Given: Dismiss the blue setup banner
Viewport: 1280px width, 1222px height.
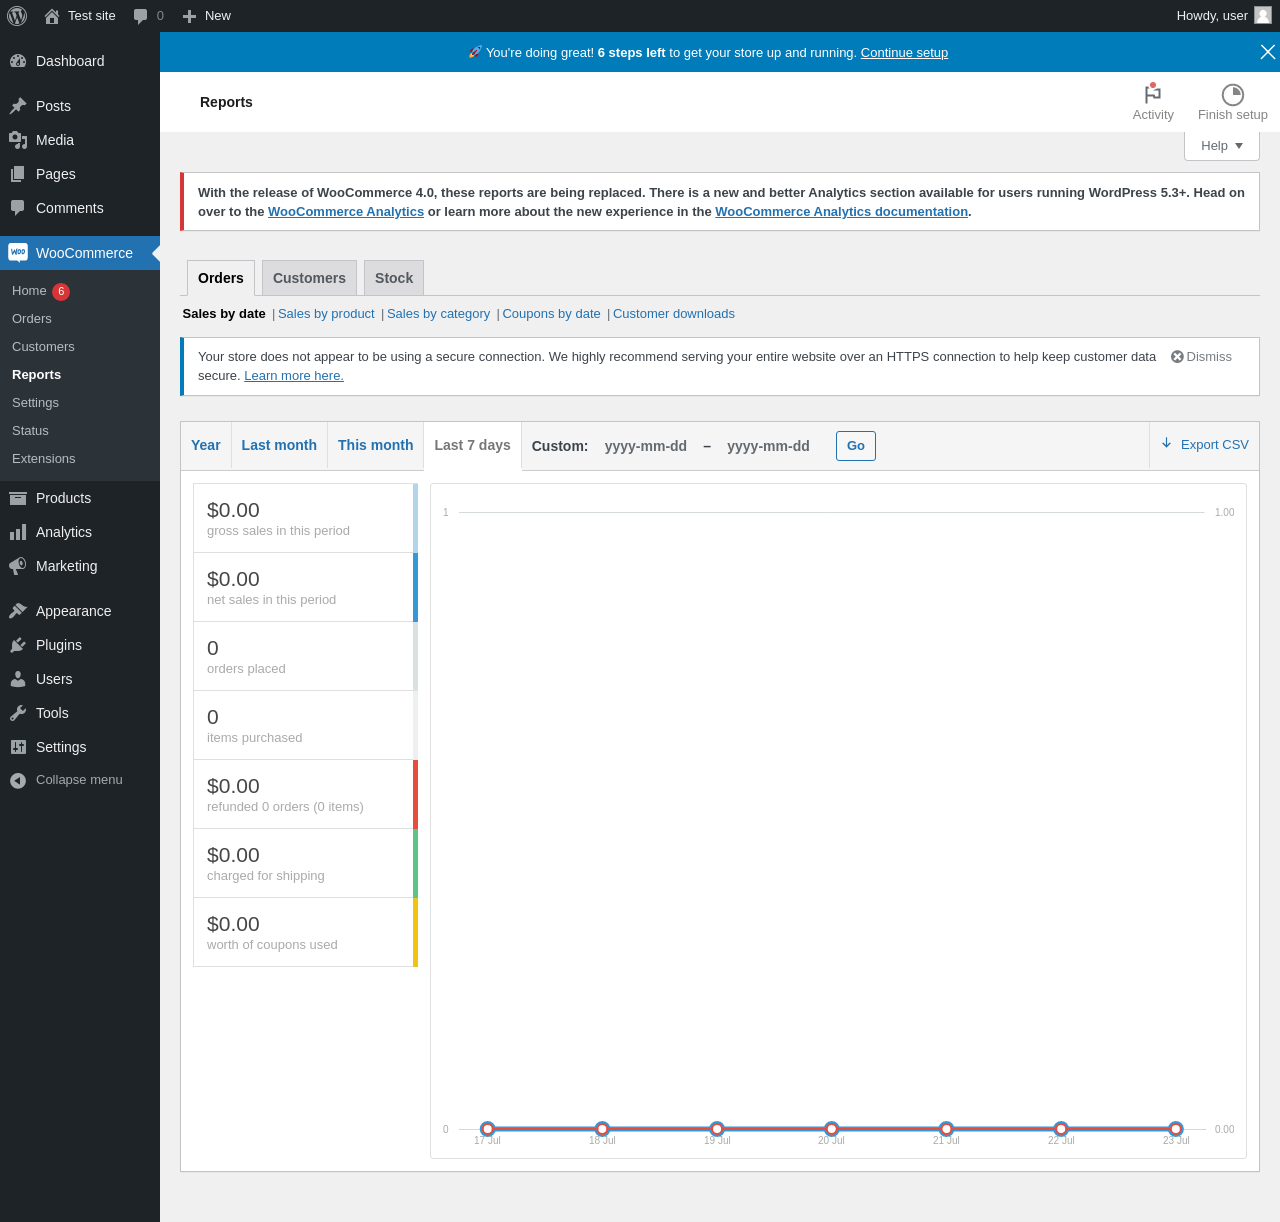Looking at the screenshot, I should click(x=1267, y=52).
